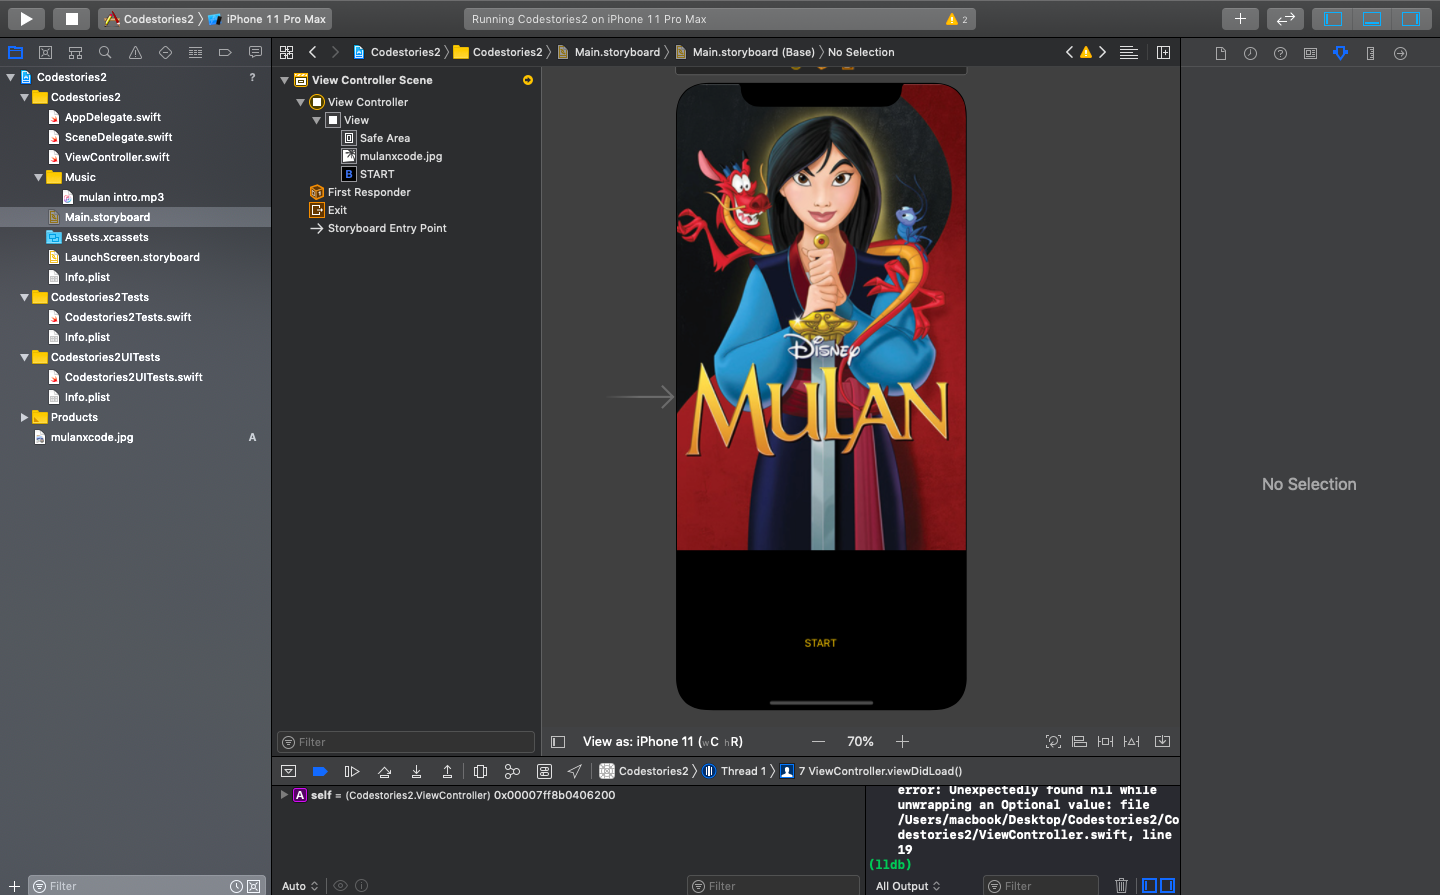Open the All Output dropdown
Viewport: 1440px width, 895px height.
(907, 886)
